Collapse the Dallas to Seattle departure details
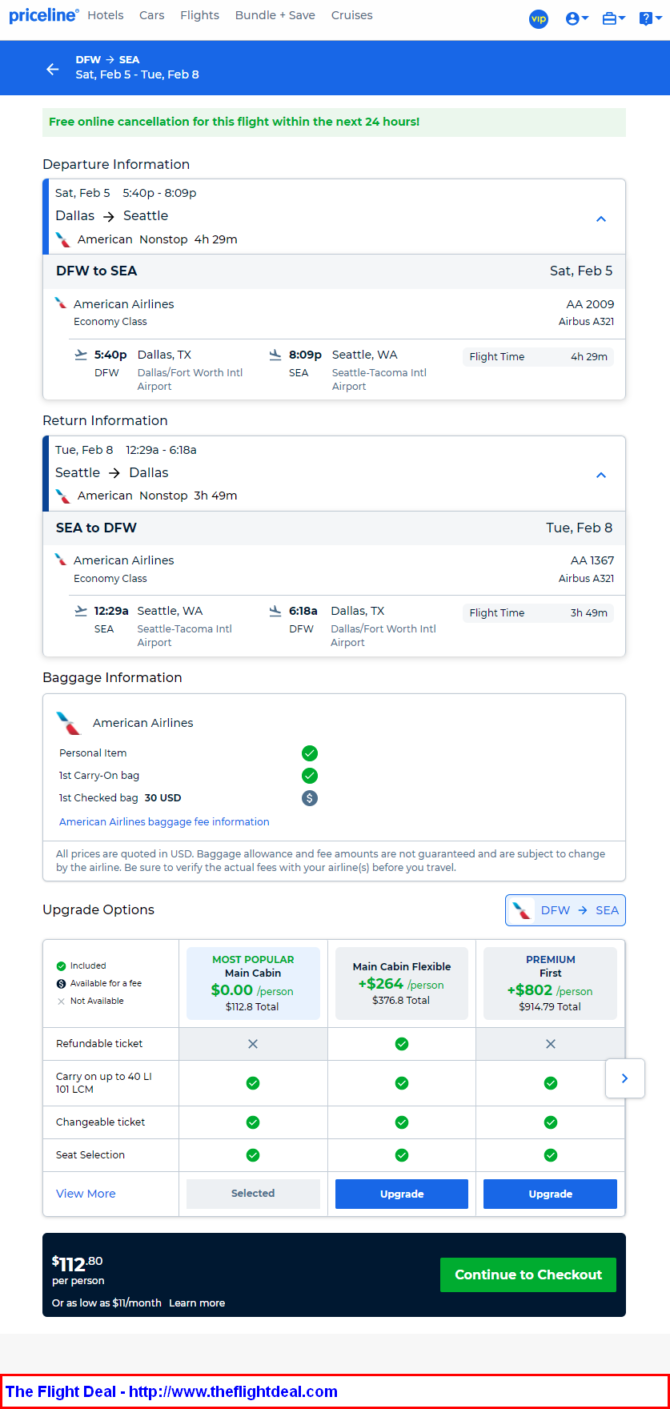 [601, 219]
